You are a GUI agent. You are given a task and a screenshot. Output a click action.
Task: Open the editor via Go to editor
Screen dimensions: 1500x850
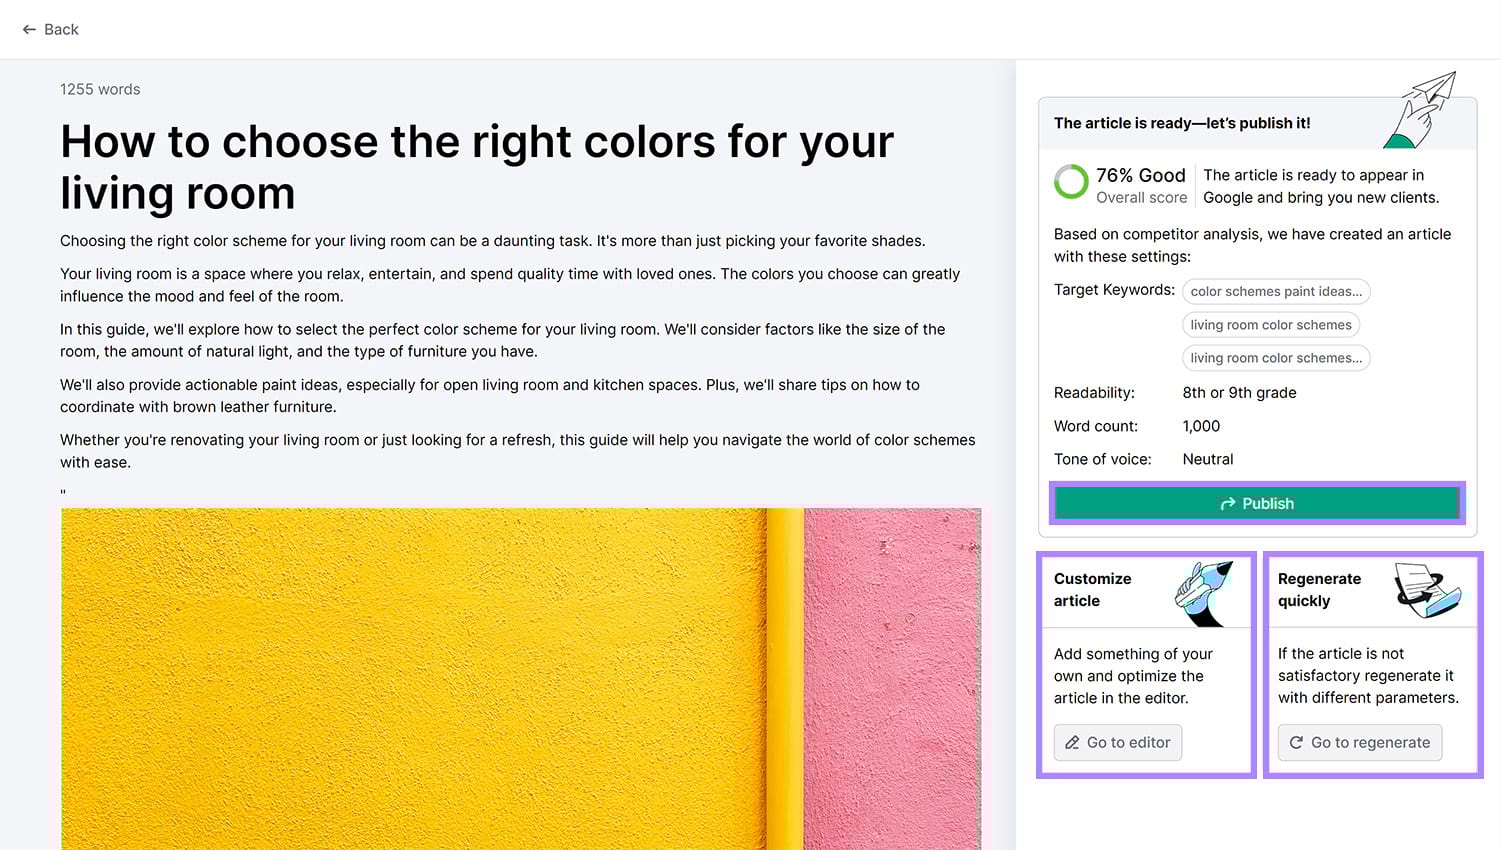pyautogui.click(x=1117, y=742)
